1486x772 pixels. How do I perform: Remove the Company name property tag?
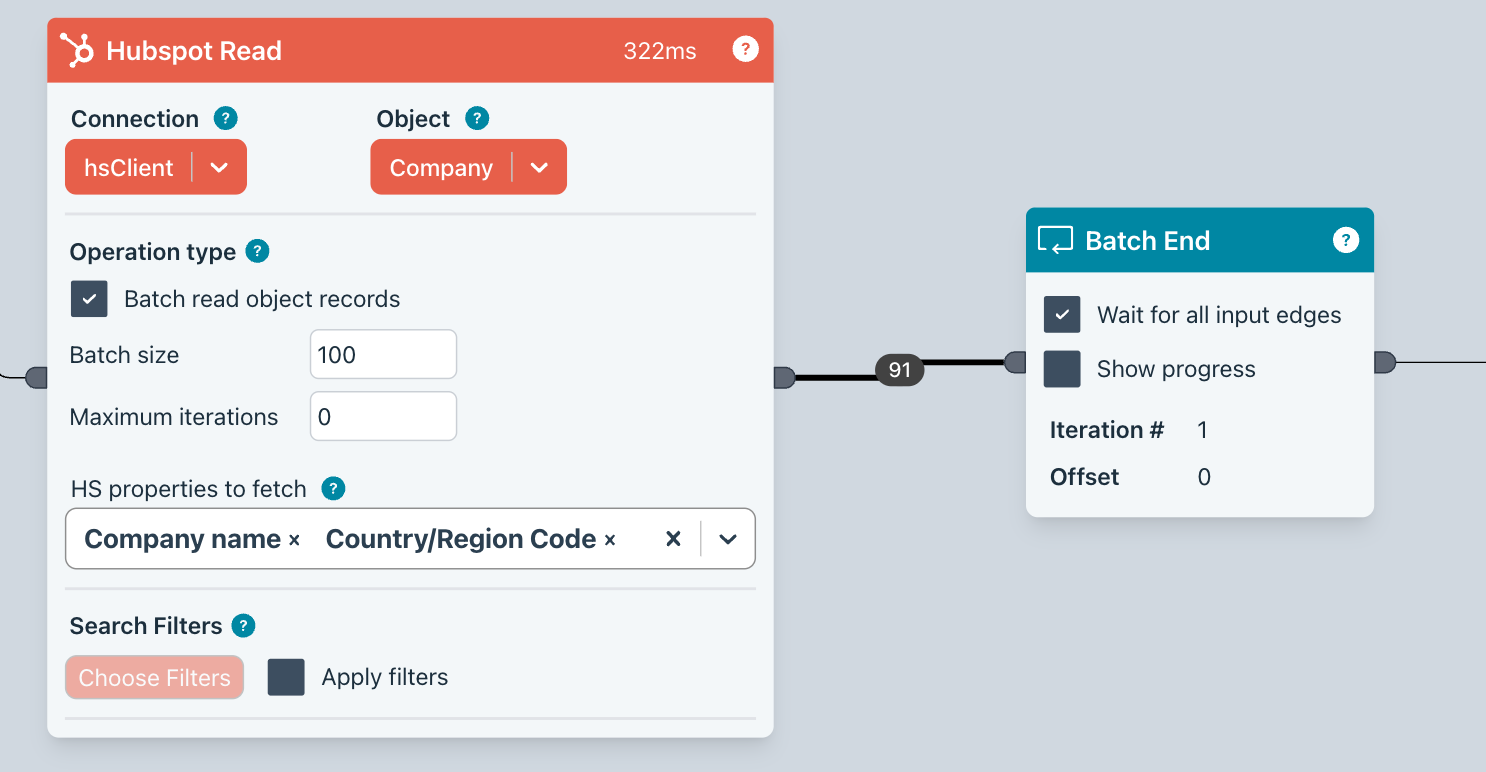click(294, 540)
